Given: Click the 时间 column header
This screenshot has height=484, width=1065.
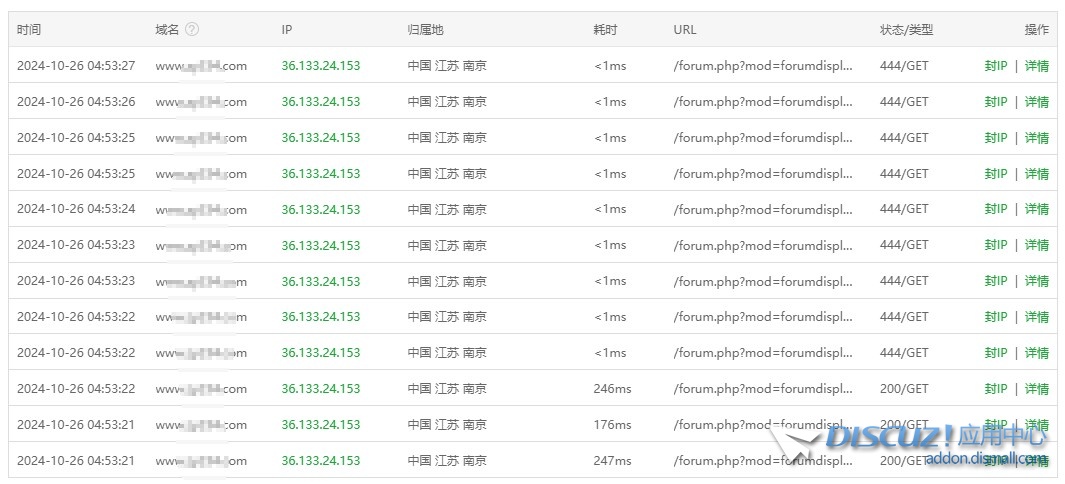Looking at the screenshot, I should [29, 30].
